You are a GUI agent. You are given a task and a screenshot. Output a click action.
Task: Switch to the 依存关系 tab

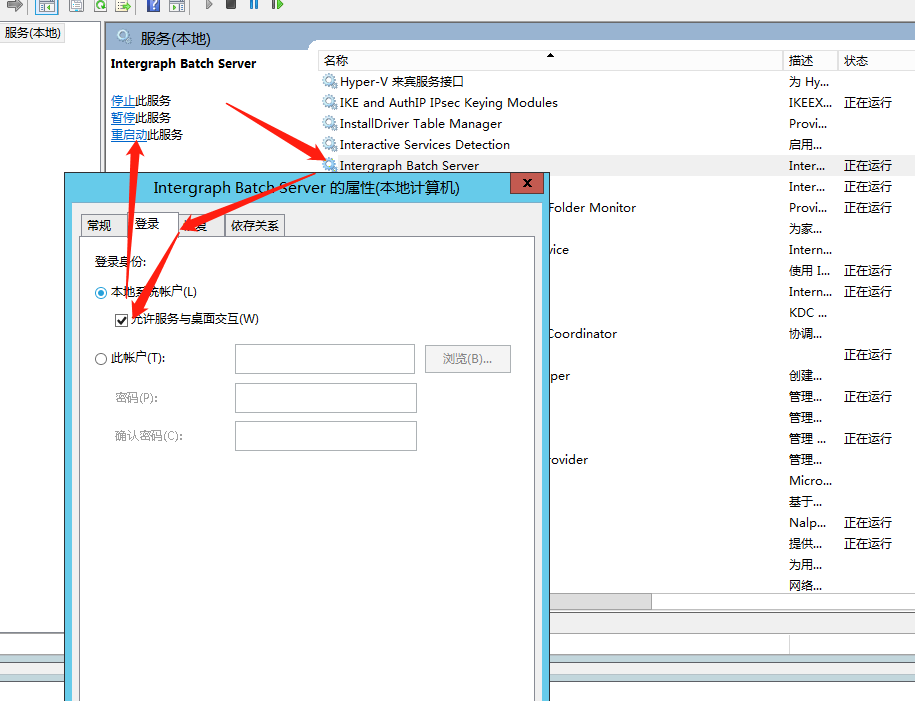click(x=255, y=225)
